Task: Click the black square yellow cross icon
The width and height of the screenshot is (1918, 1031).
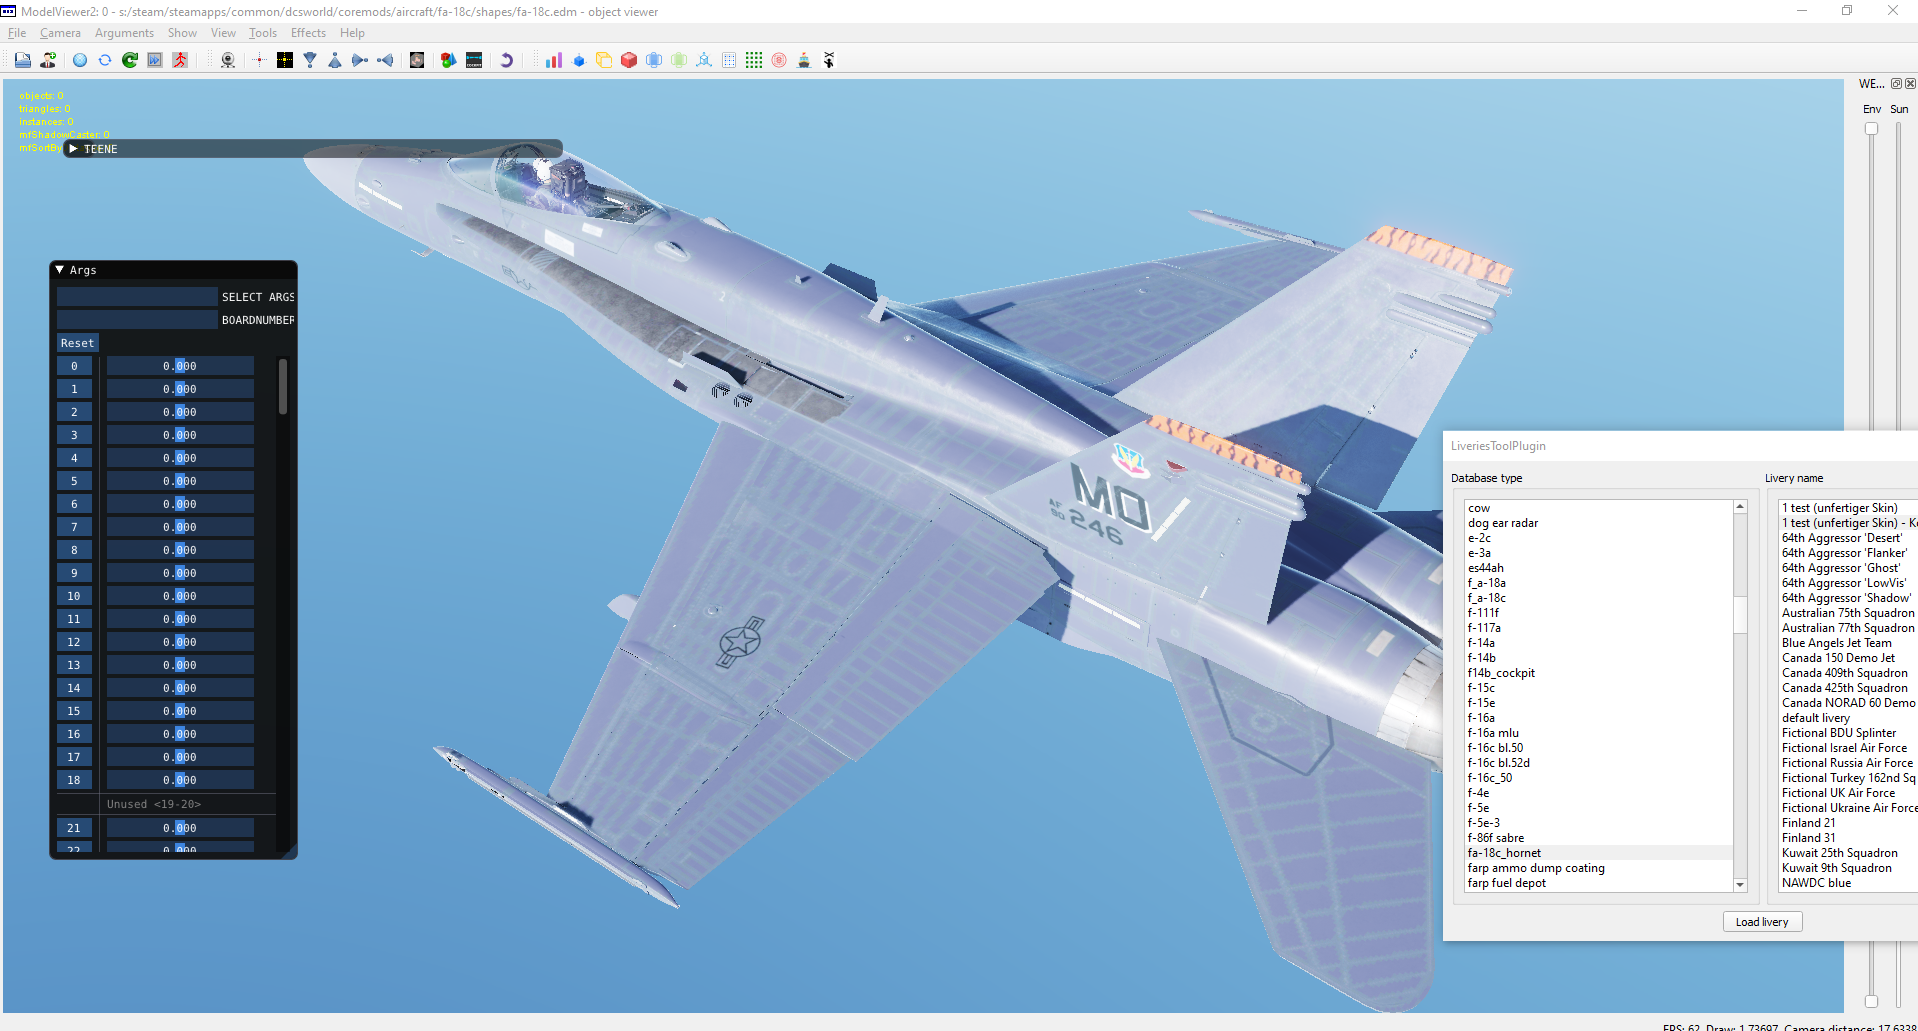Action: click(285, 60)
